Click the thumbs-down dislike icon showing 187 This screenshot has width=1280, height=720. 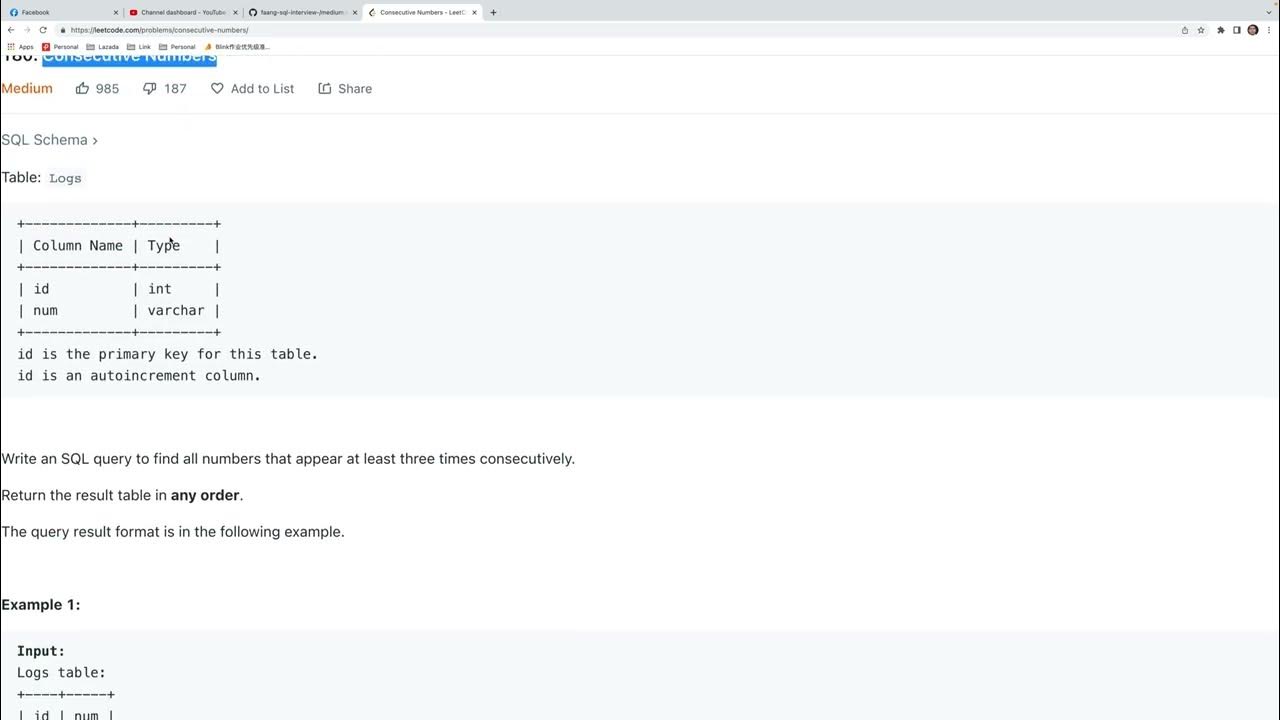[150, 89]
